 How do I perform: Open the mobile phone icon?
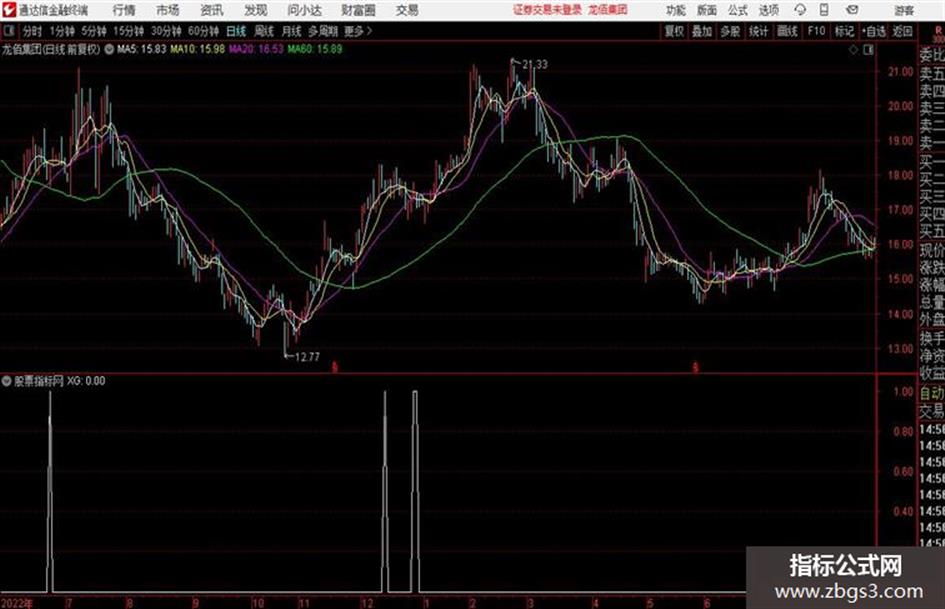tap(824, 10)
